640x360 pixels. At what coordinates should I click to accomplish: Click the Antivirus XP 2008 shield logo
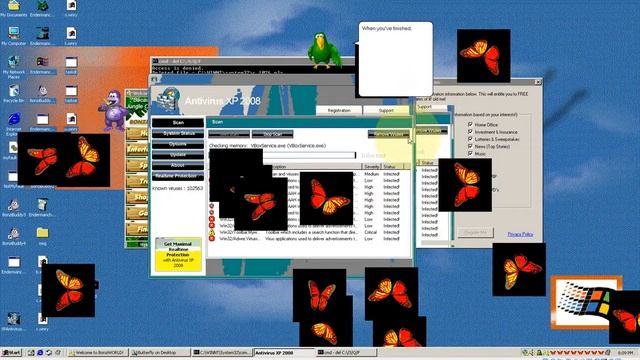tap(168, 100)
